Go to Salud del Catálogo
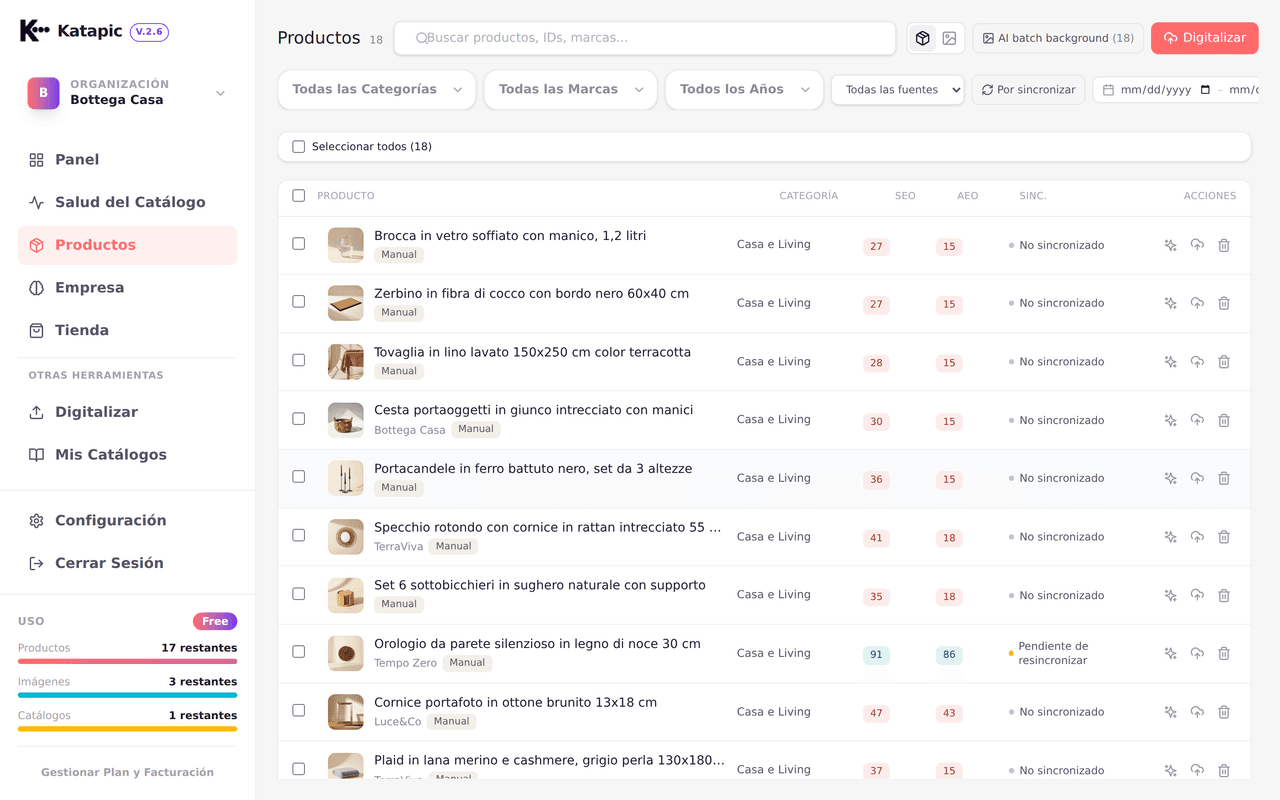This screenshot has width=1280, height=800. click(127, 202)
